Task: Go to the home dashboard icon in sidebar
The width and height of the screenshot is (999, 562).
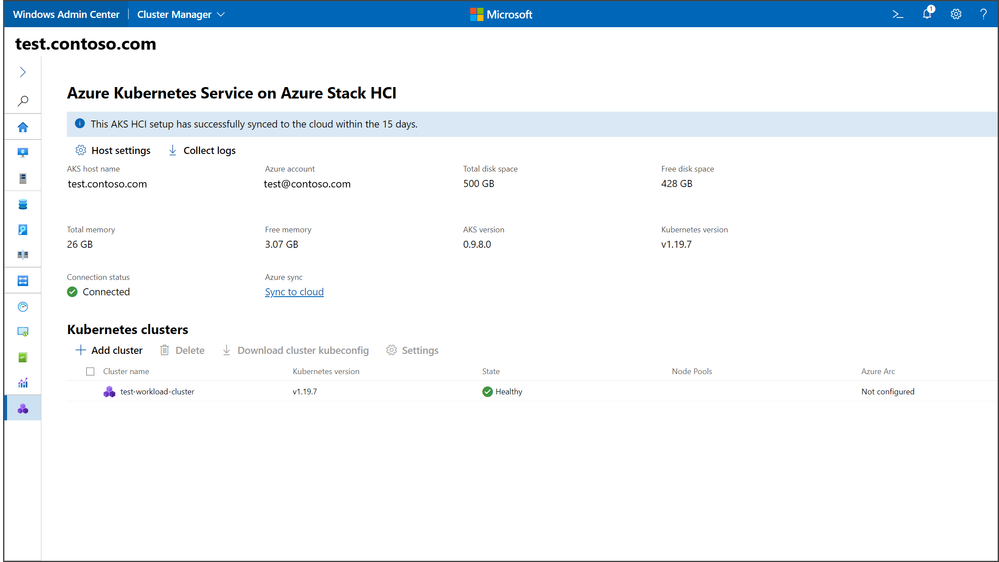Action: [22, 128]
